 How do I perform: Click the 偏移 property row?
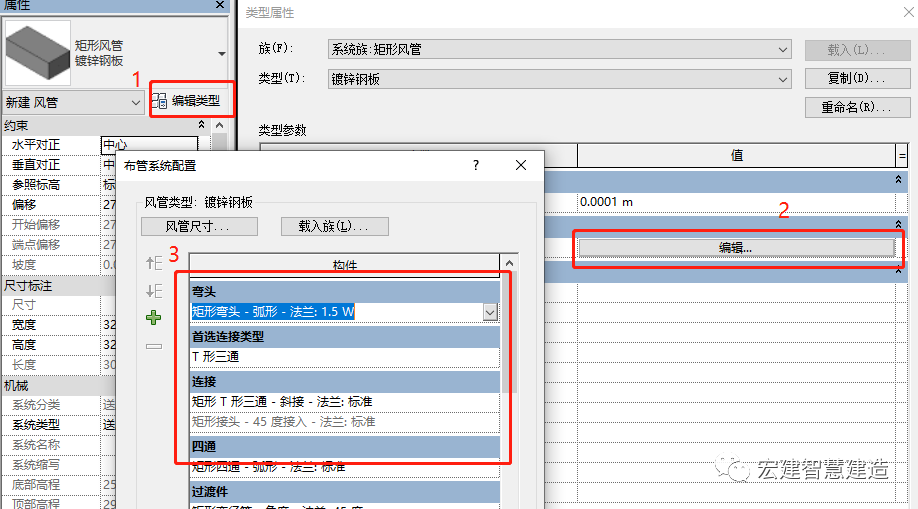pyautogui.click(x=59, y=205)
